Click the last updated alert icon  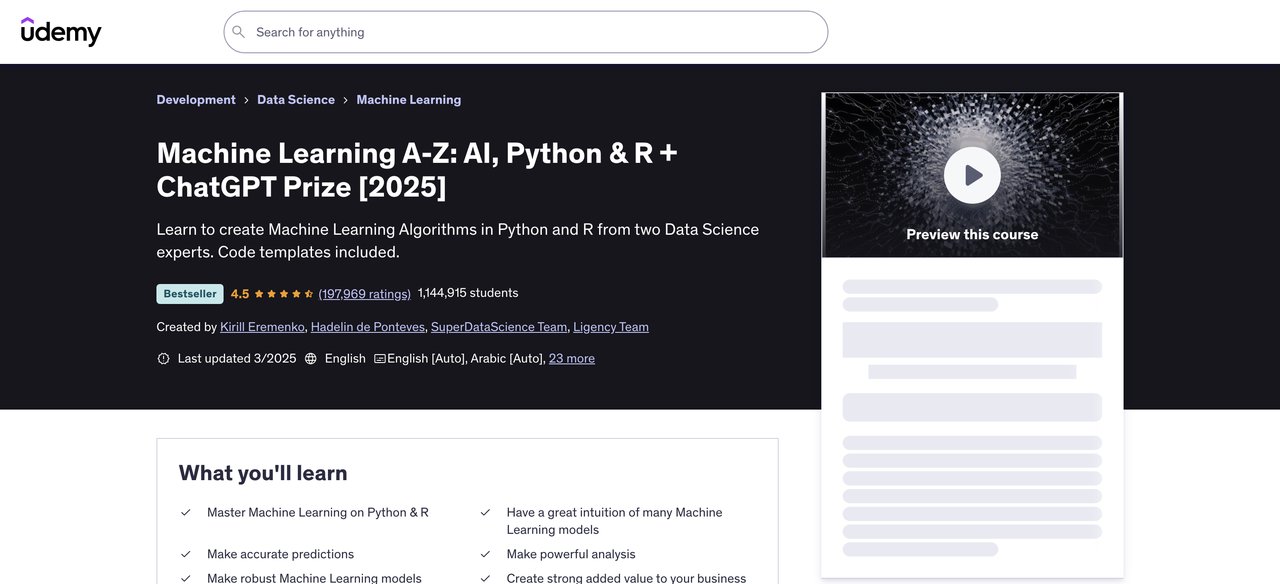point(164,358)
